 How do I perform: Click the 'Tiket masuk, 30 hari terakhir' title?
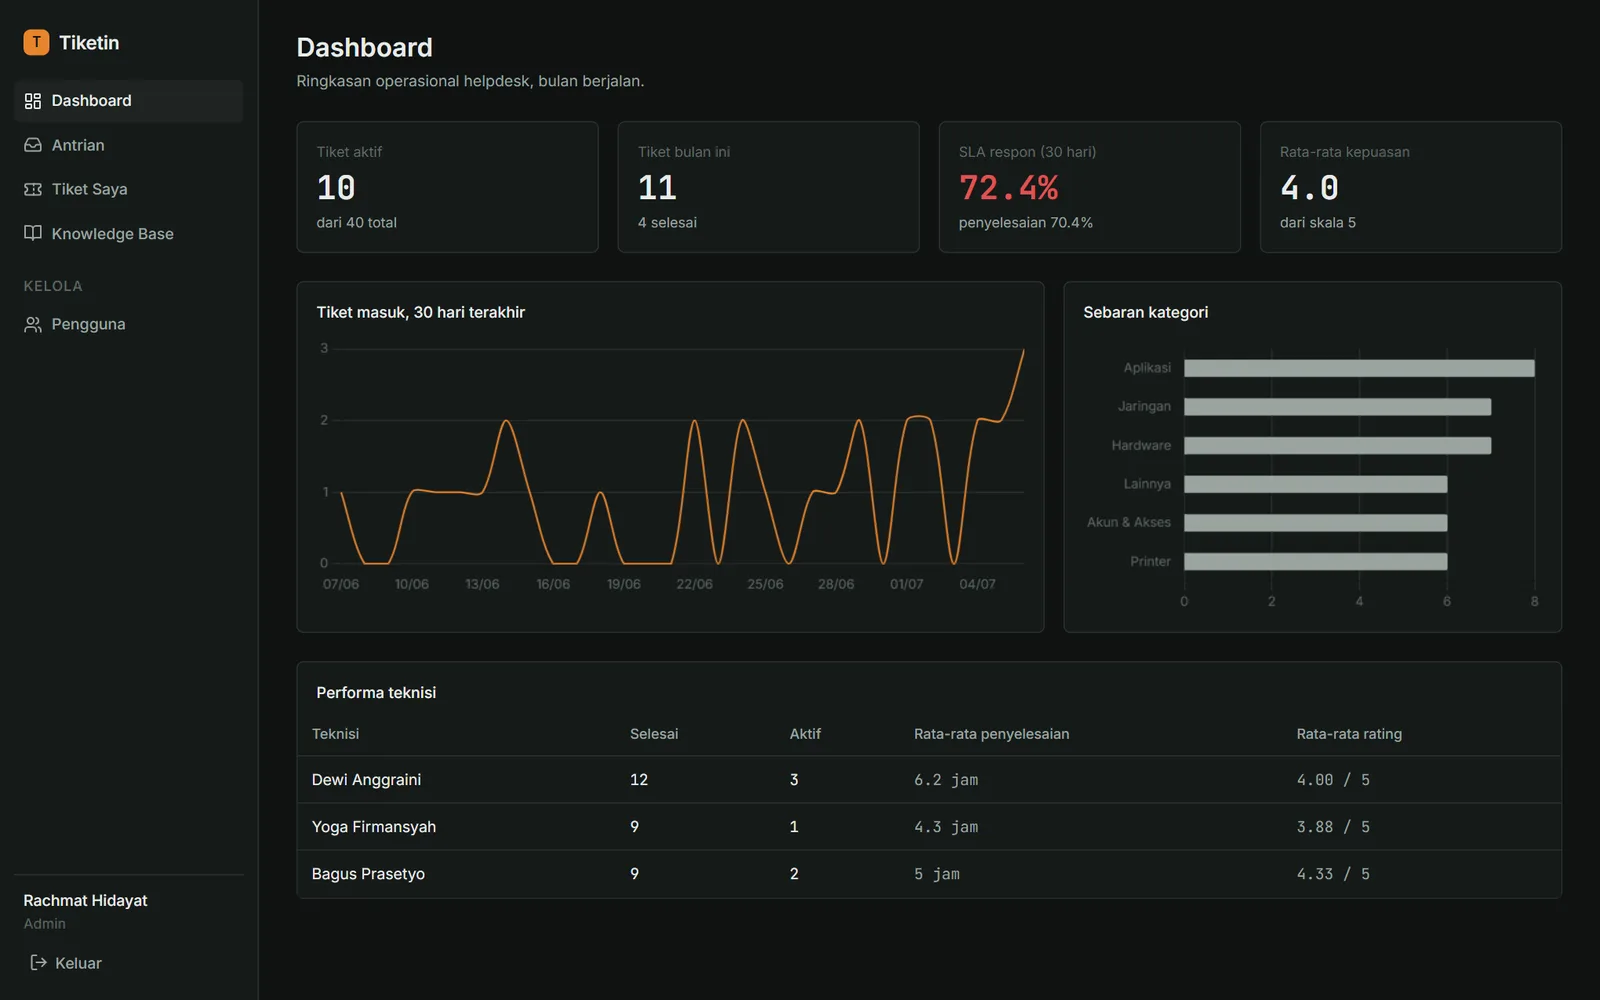tap(420, 312)
